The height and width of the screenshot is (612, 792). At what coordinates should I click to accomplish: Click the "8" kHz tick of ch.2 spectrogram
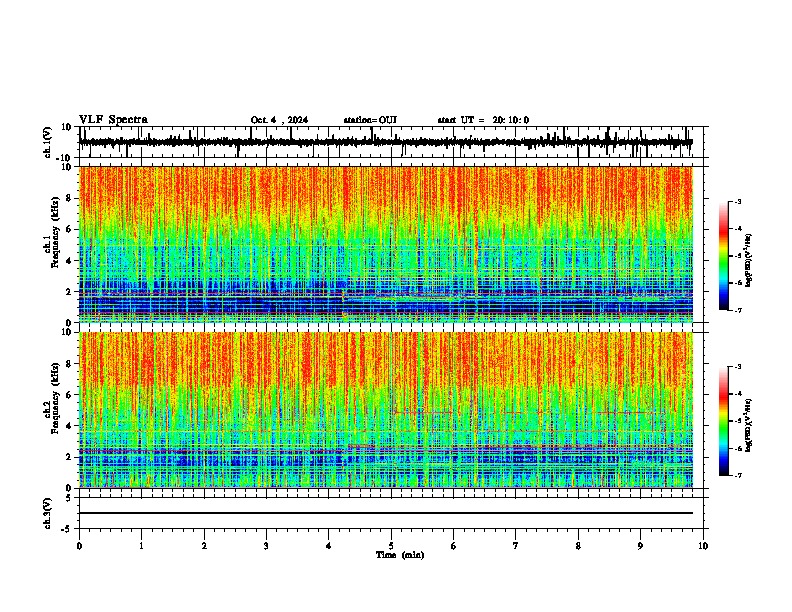[x=70, y=364]
